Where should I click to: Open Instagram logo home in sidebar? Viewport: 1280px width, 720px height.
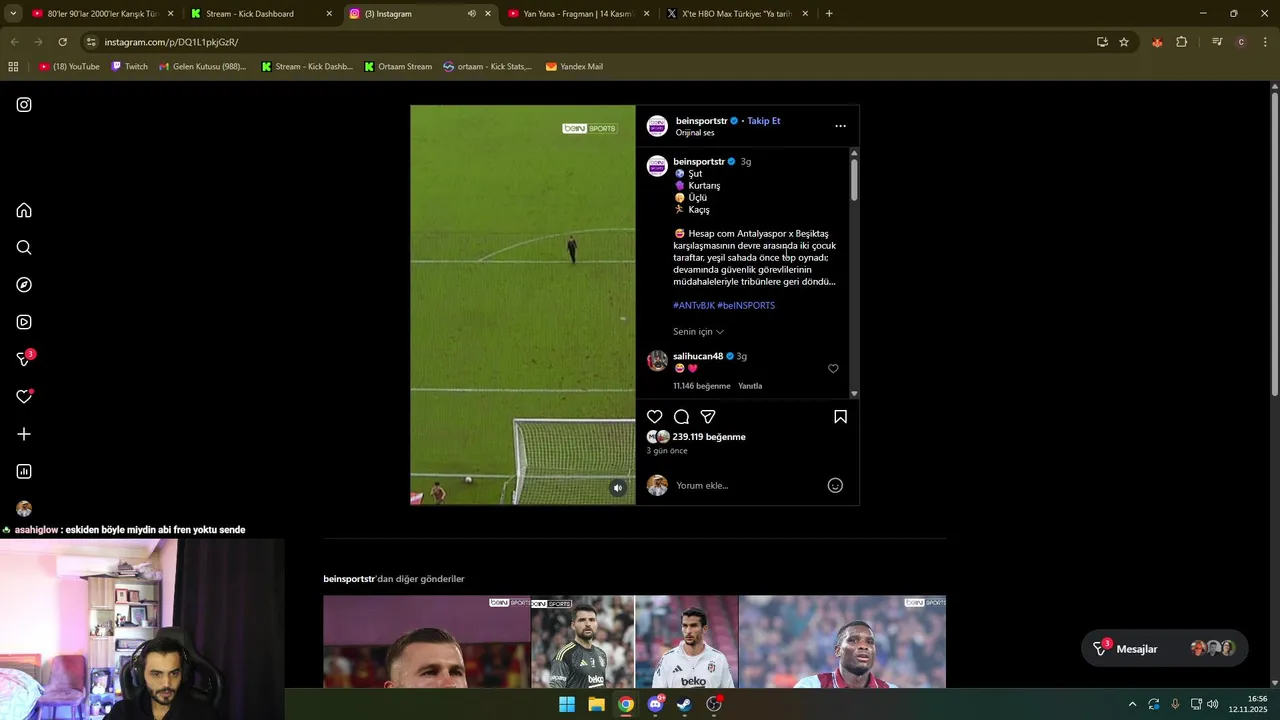(x=24, y=104)
